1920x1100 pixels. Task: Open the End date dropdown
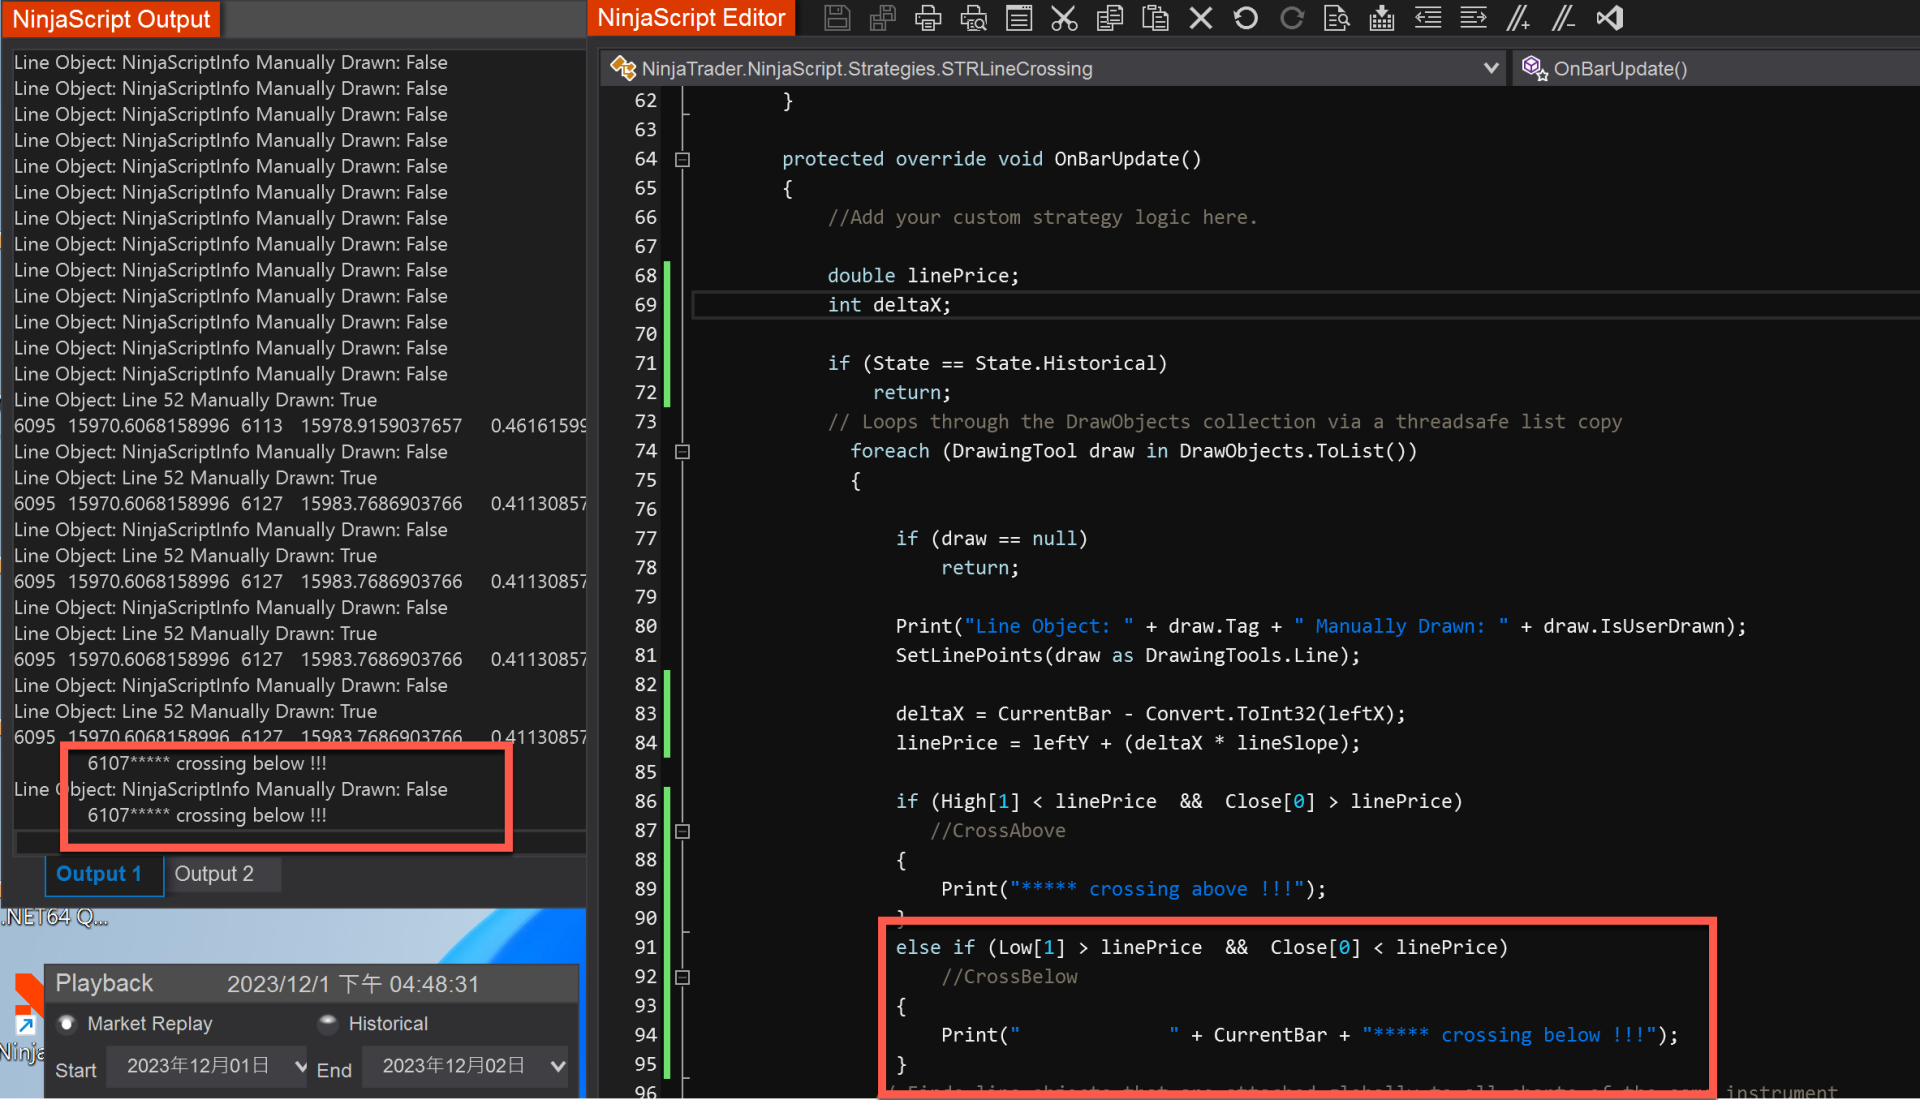pyautogui.click(x=557, y=1066)
